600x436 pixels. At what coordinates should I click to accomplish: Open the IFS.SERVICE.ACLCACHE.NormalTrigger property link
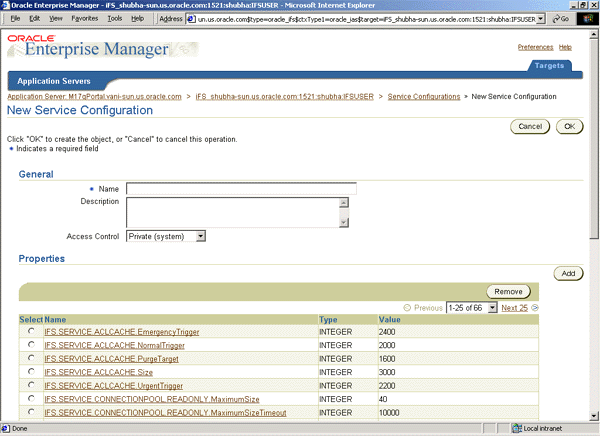(x=114, y=345)
